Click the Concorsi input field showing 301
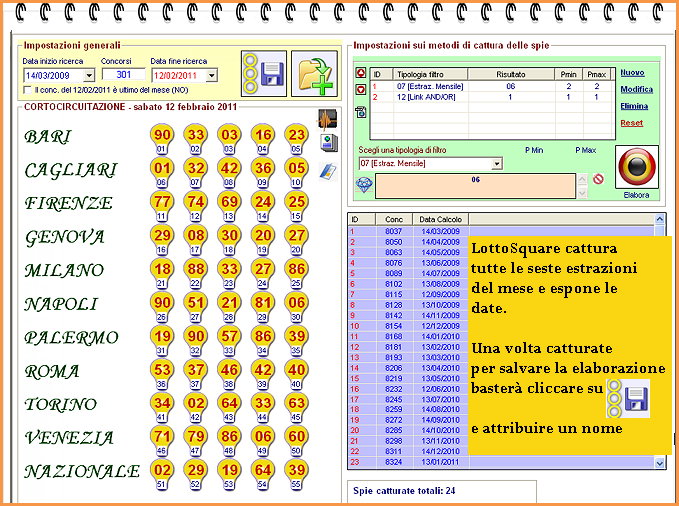Screen dimensions: 679x506 coord(122,75)
